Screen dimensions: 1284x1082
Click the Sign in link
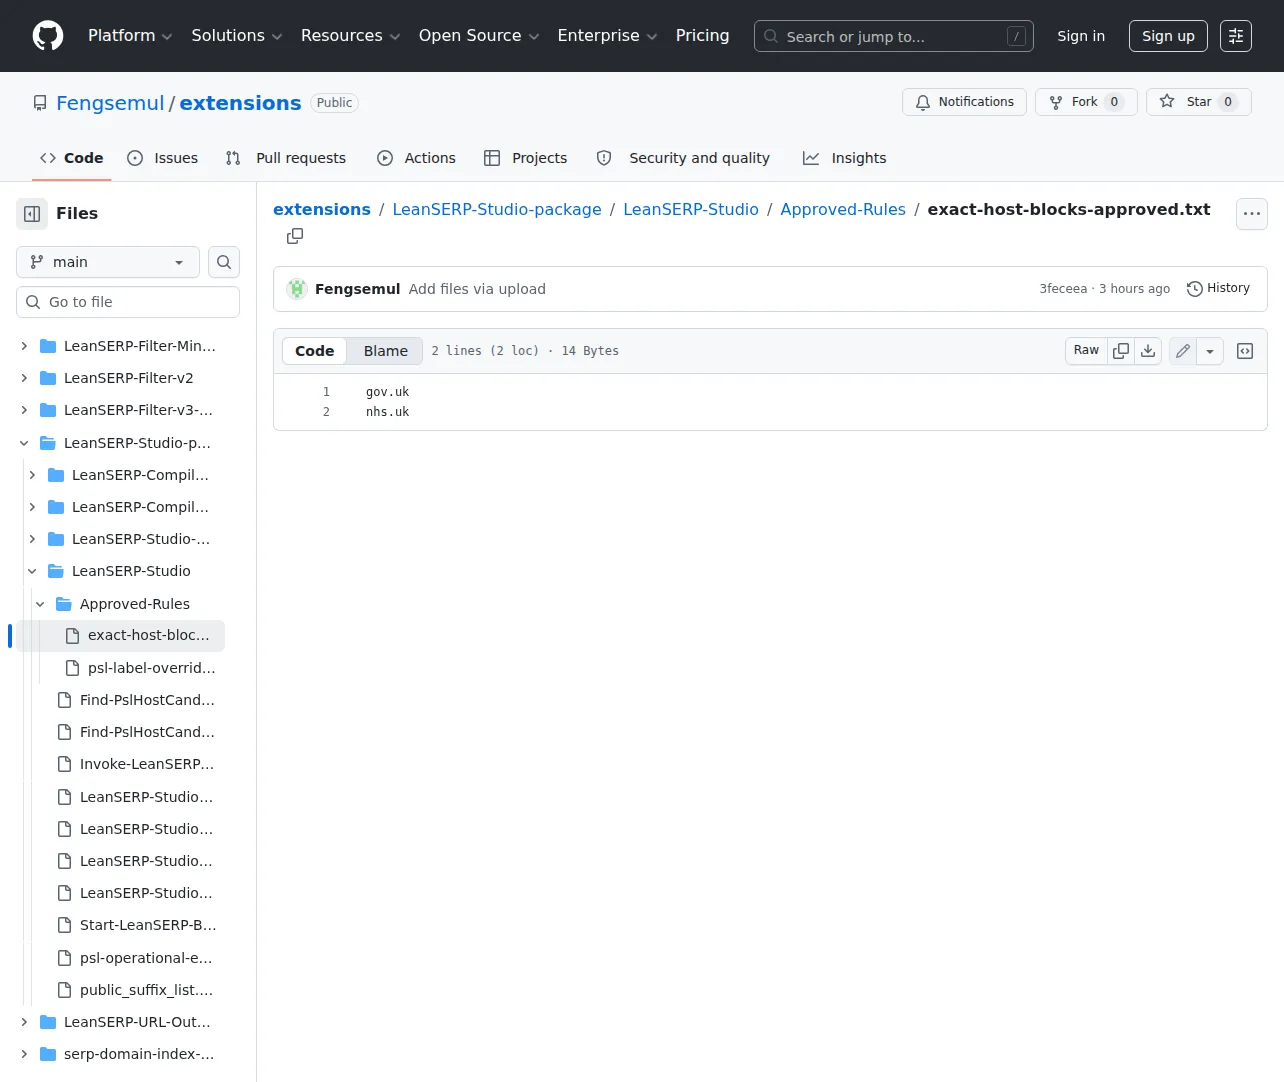click(x=1081, y=36)
